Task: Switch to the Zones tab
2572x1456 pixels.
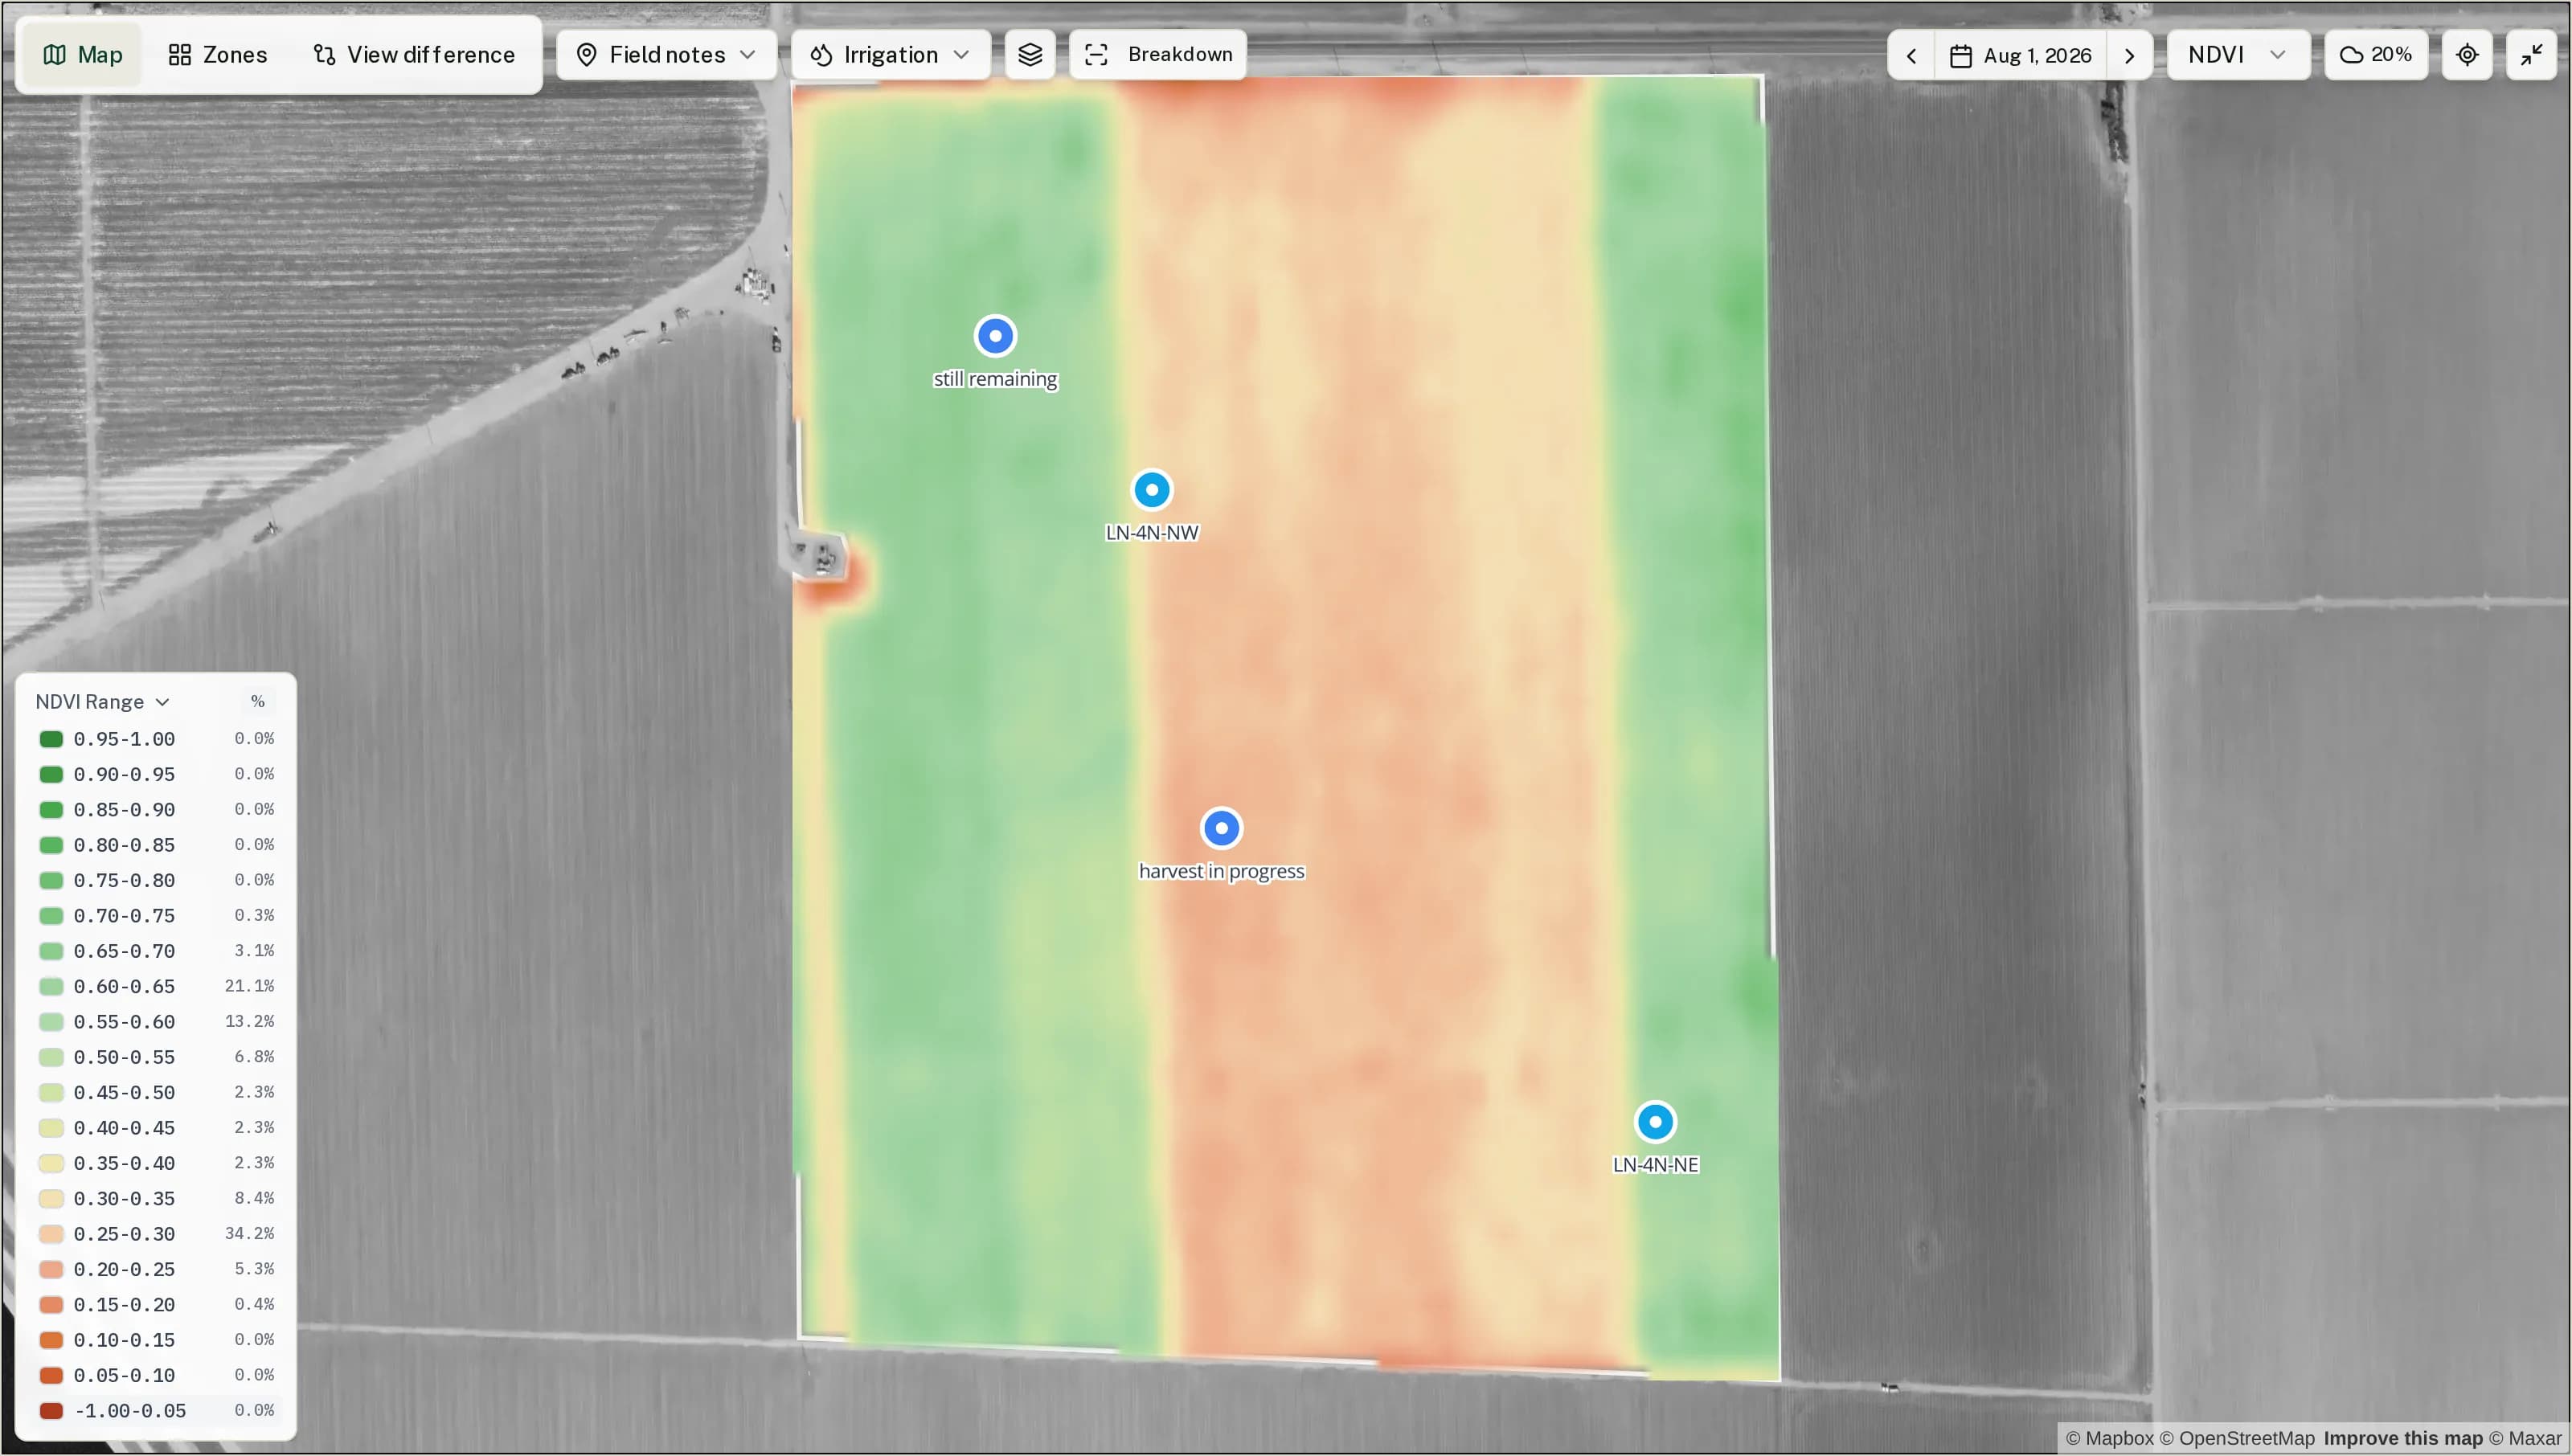Action: [218, 54]
